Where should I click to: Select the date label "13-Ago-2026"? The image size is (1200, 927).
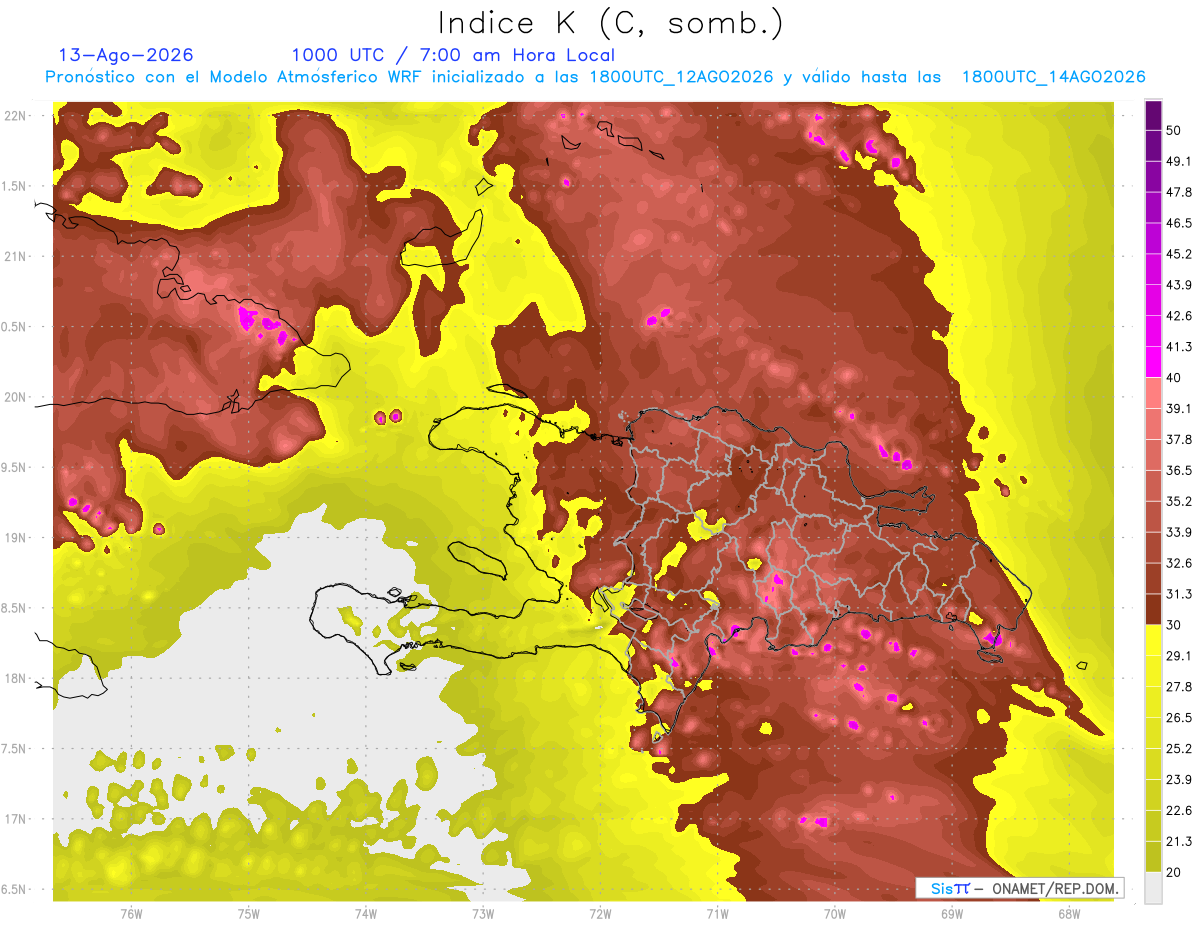click(126, 55)
